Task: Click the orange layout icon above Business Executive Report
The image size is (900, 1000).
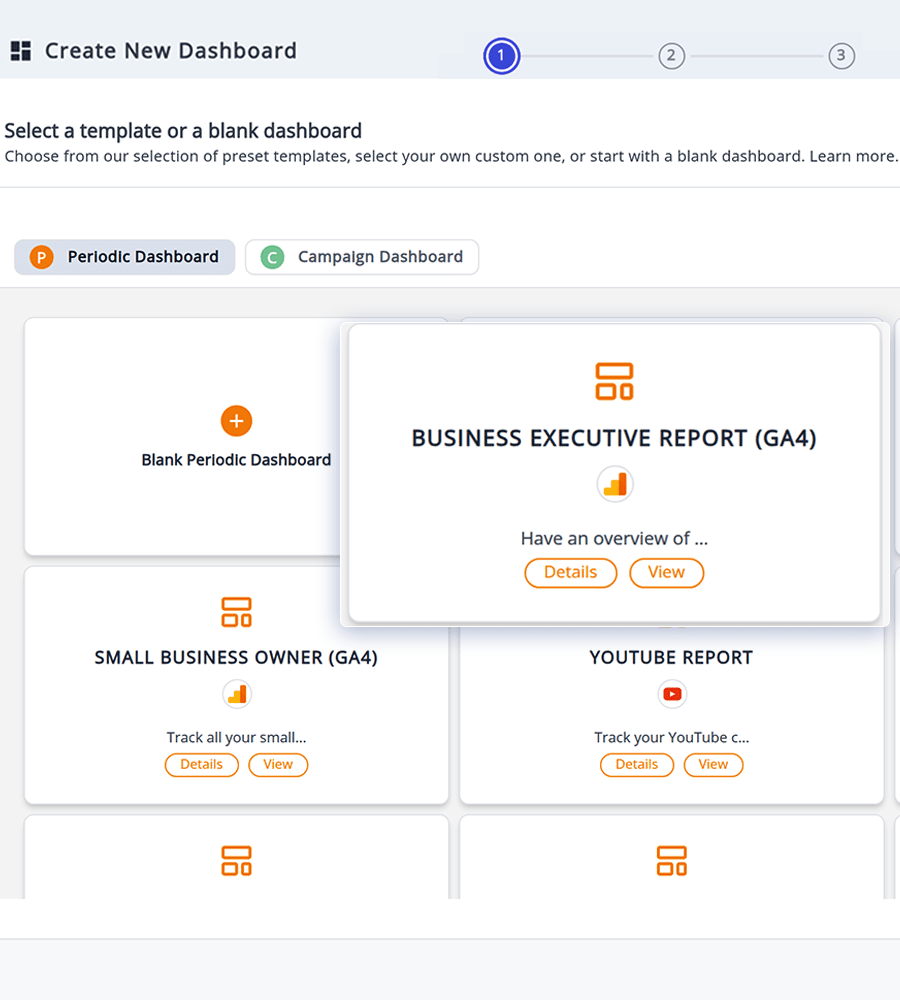Action: (x=614, y=381)
